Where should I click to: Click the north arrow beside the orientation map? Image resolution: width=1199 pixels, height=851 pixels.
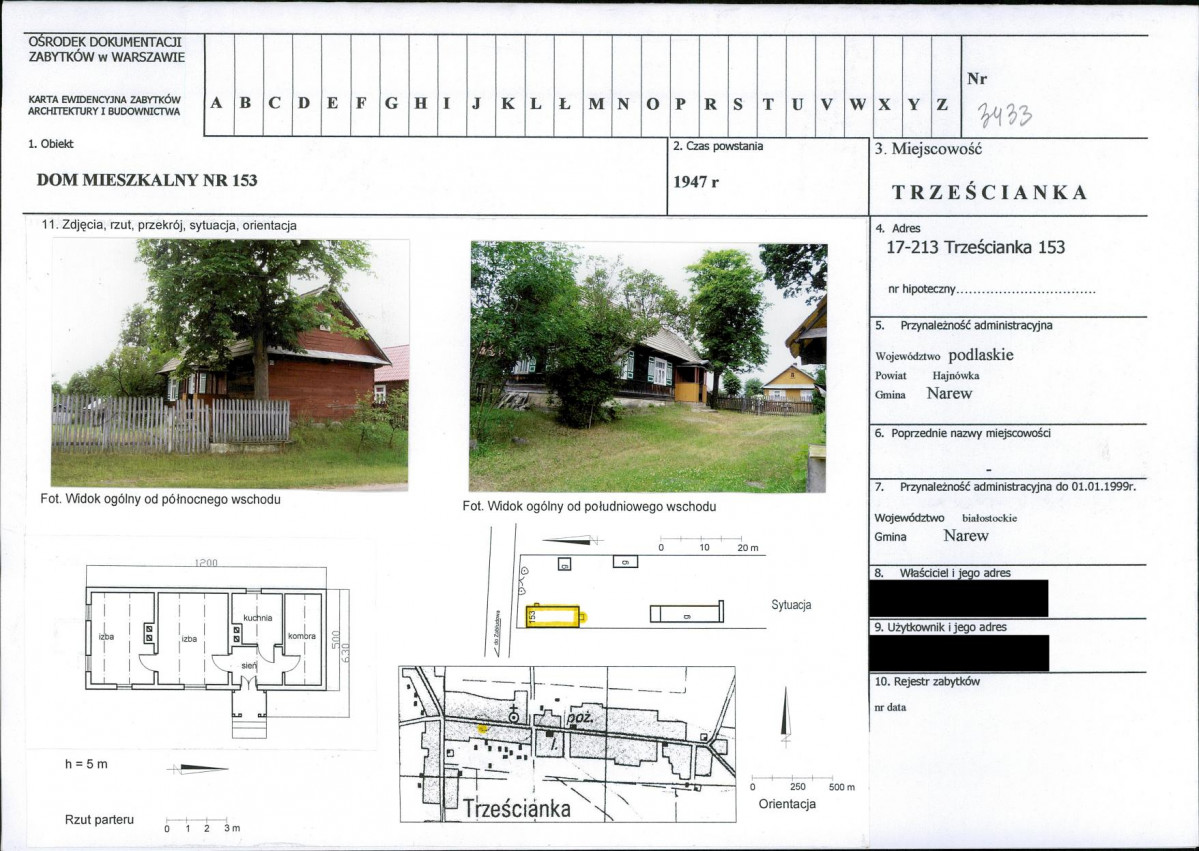(x=785, y=716)
